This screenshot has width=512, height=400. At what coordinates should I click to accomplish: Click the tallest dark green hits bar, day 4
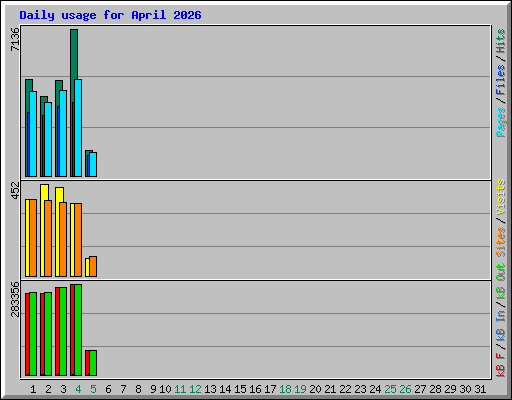pyautogui.click(x=74, y=53)
